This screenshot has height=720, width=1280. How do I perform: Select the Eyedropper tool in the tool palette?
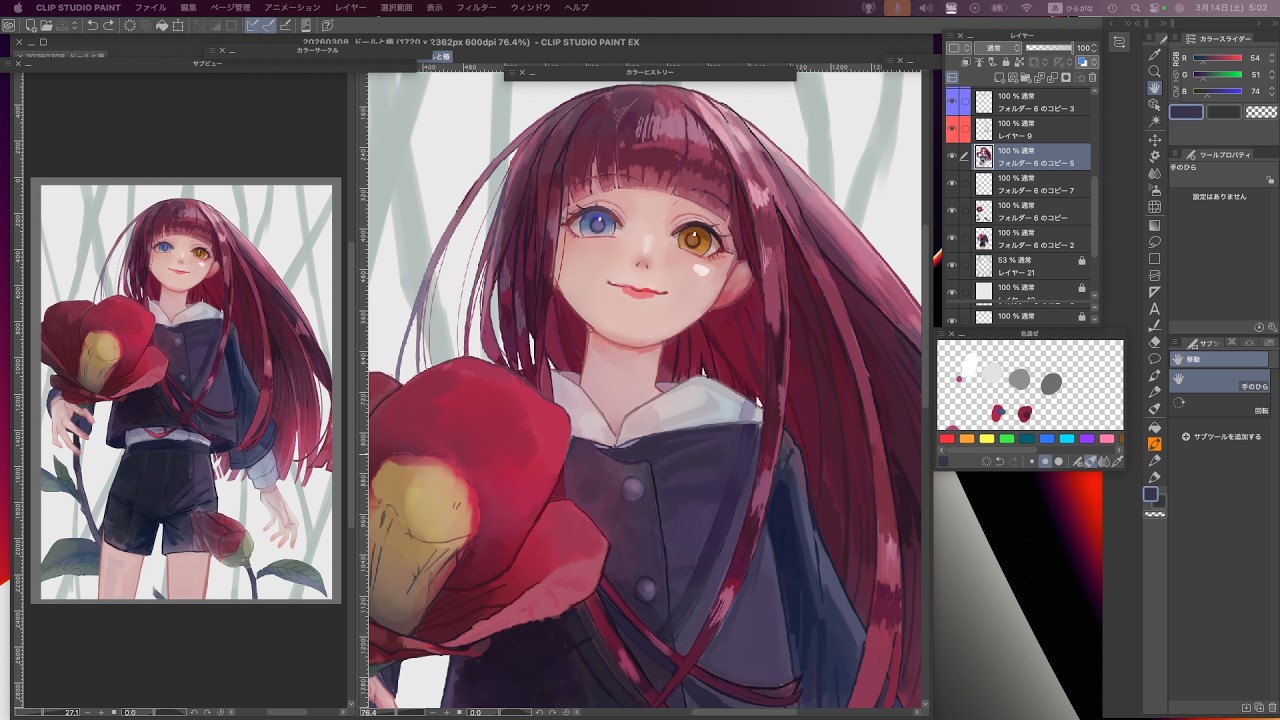click(1155, 55)
